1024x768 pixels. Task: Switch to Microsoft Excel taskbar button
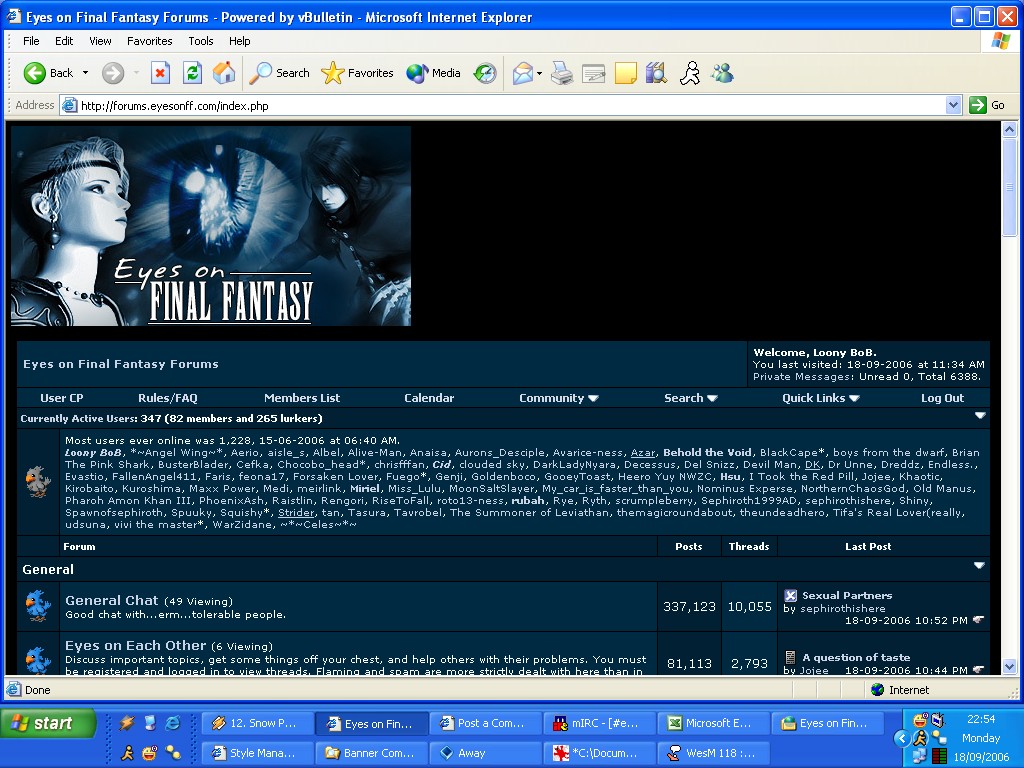tap(713, 723)
